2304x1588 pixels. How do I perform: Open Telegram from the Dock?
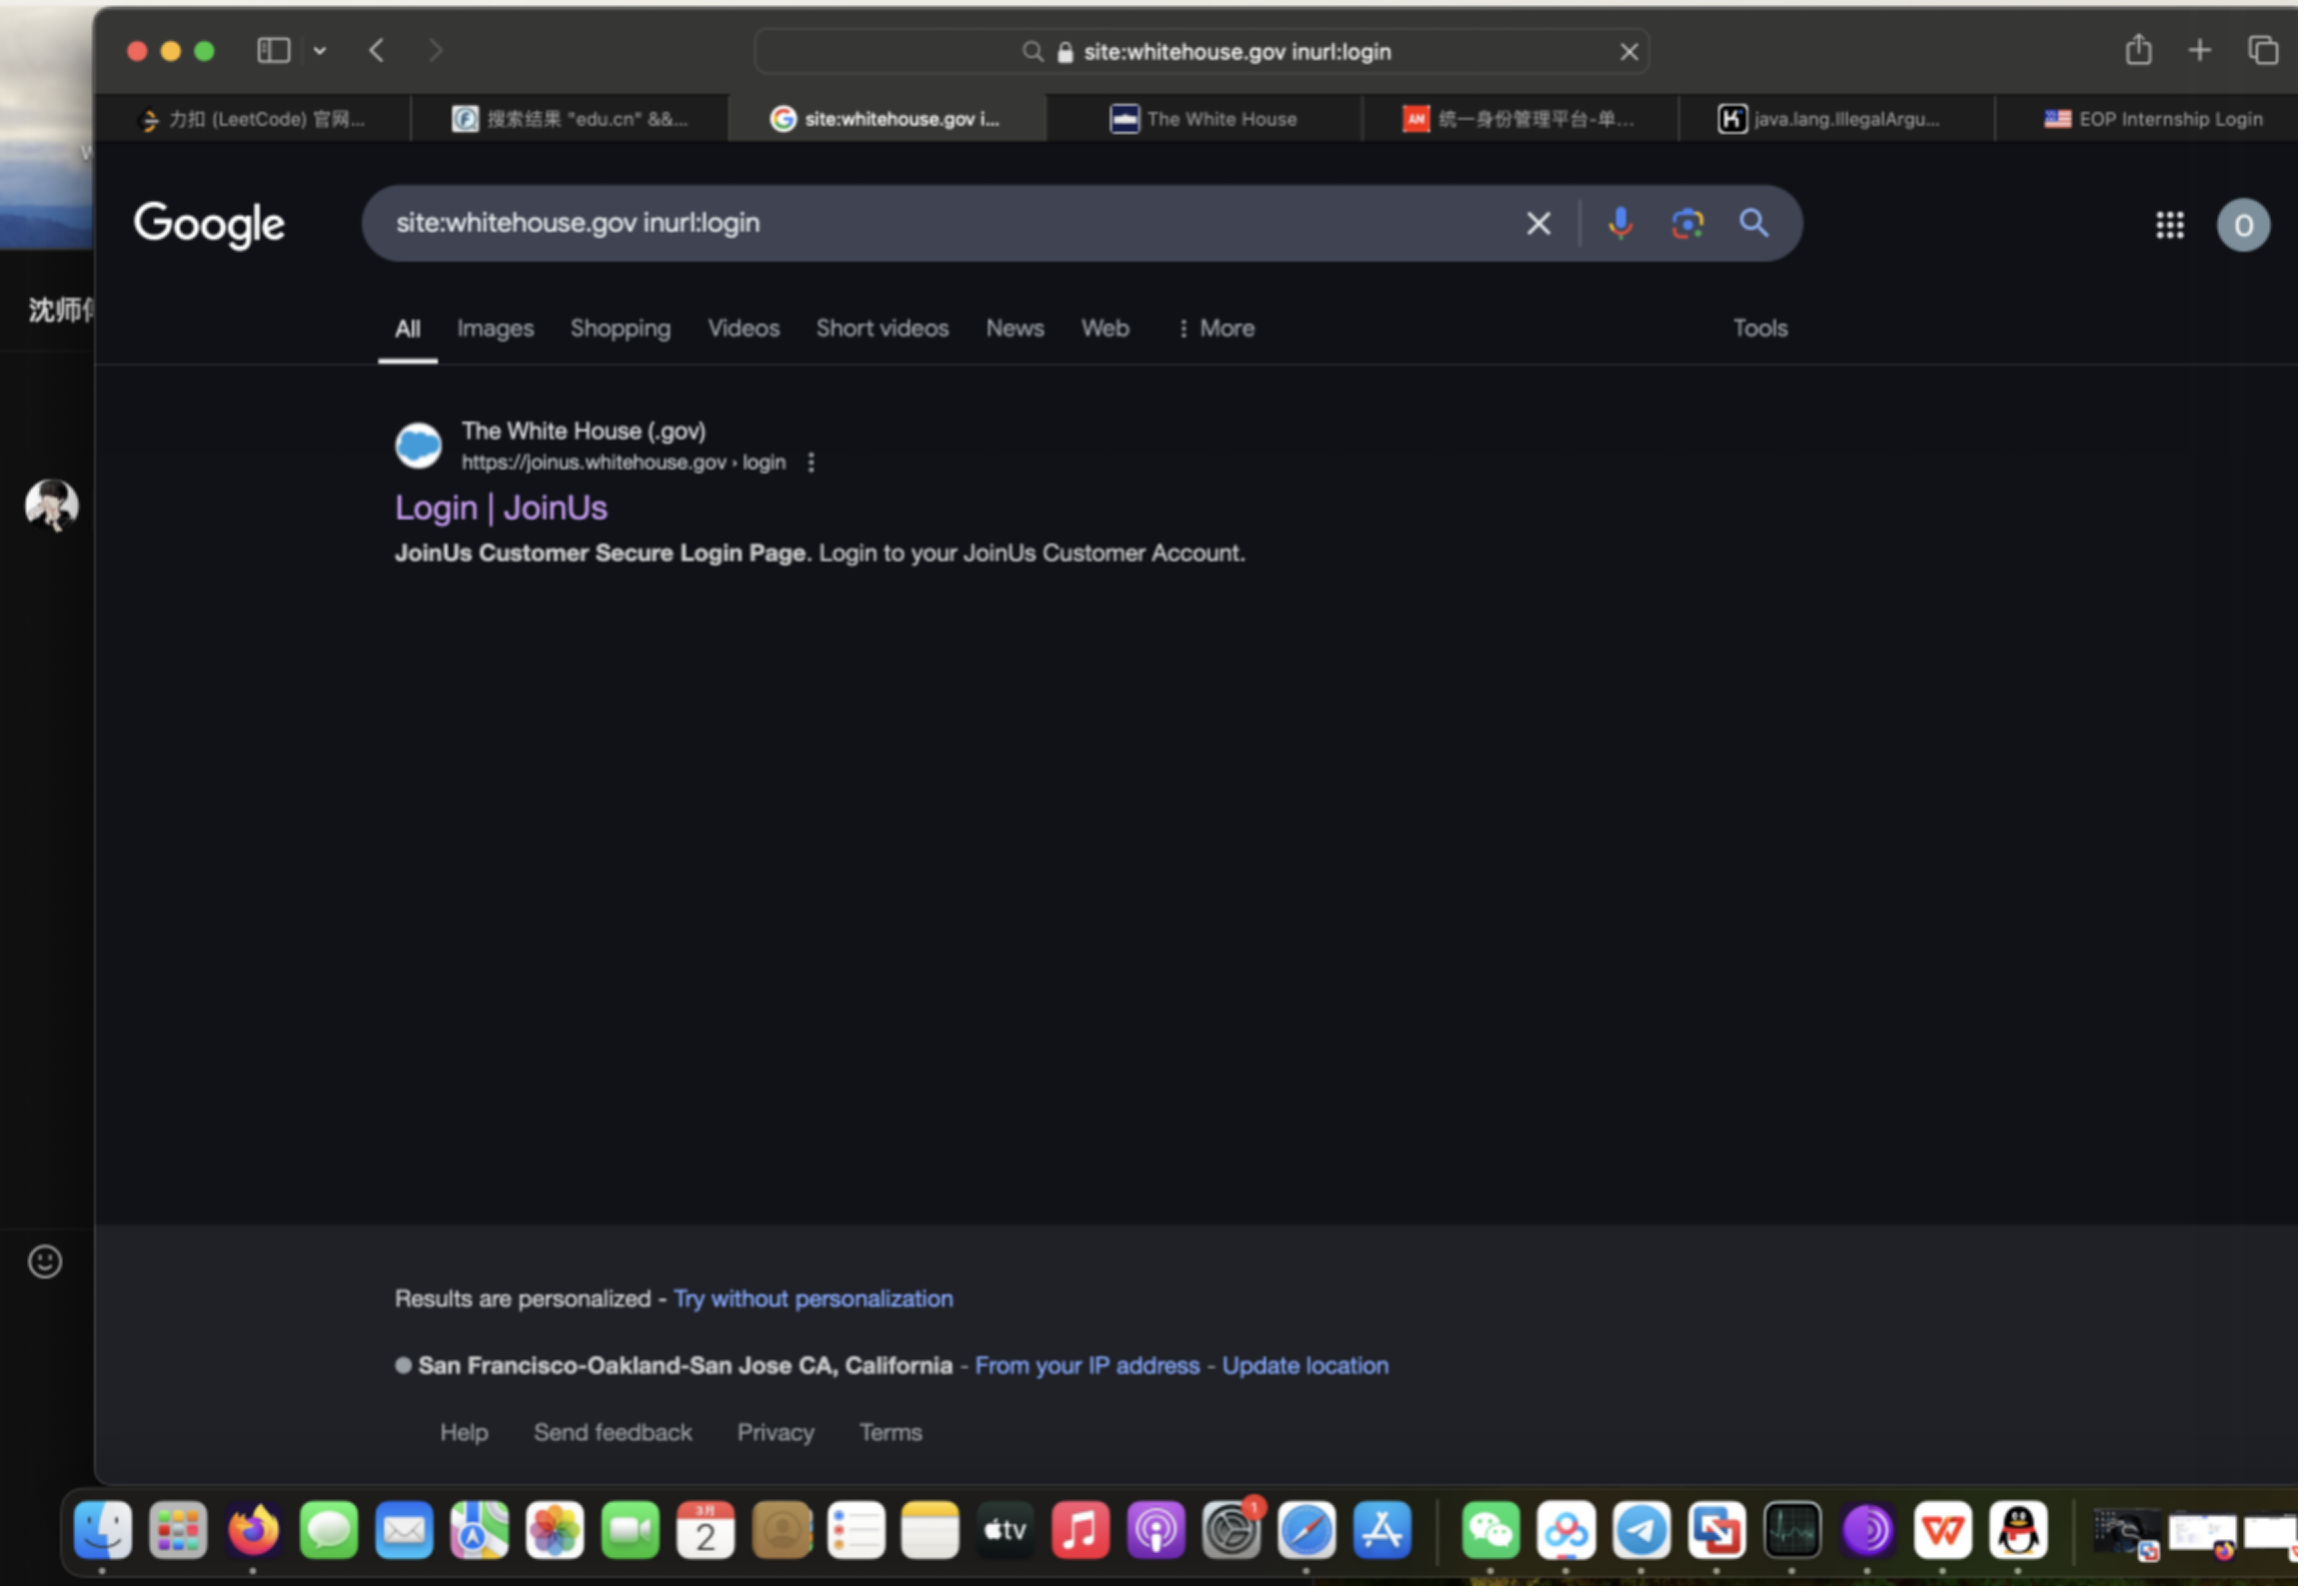(x=1641, y=1530)
